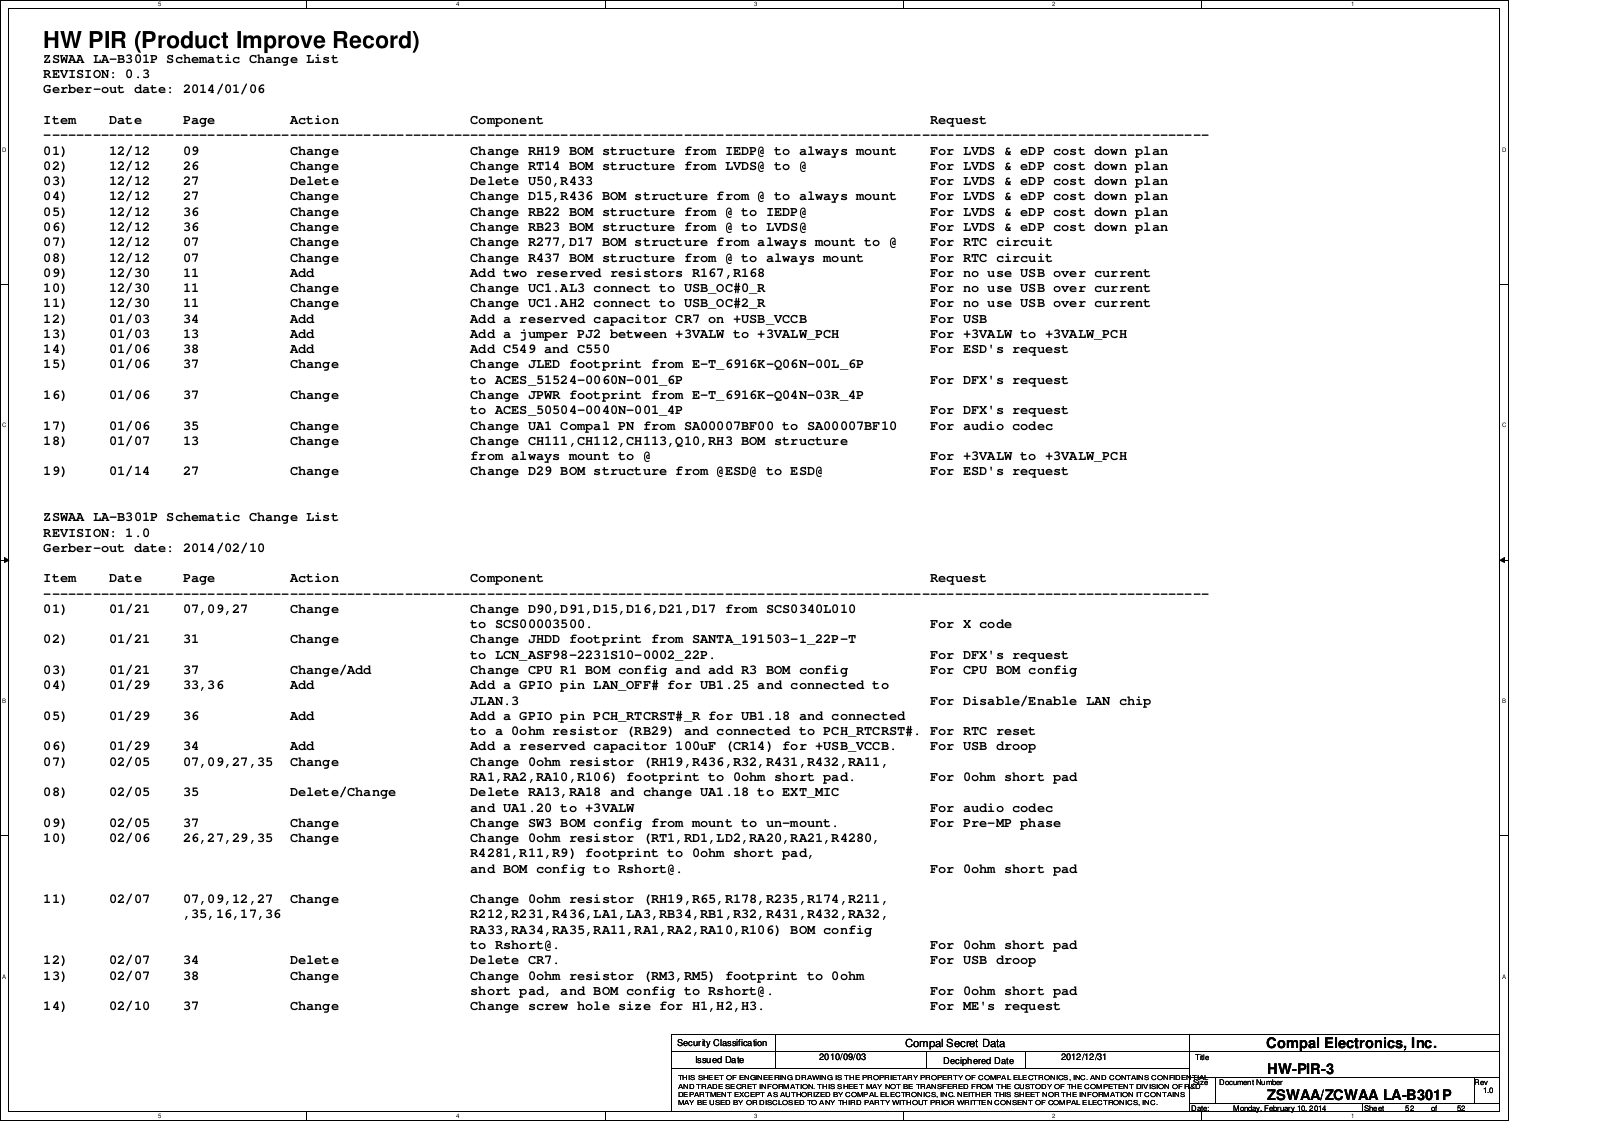1600x1131 pixels.
Task: Click document number 'ZSWAA/ZCWAA LA-B301P'
Action: (x=1358, y=1094)
